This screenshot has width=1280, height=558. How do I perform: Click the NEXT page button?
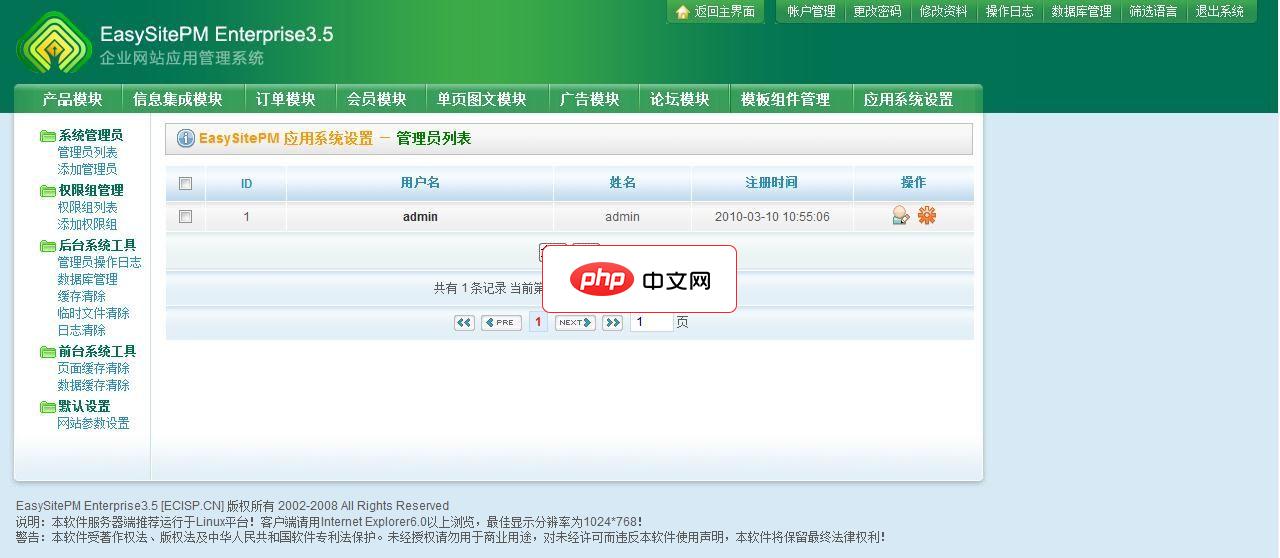(575, 323)
